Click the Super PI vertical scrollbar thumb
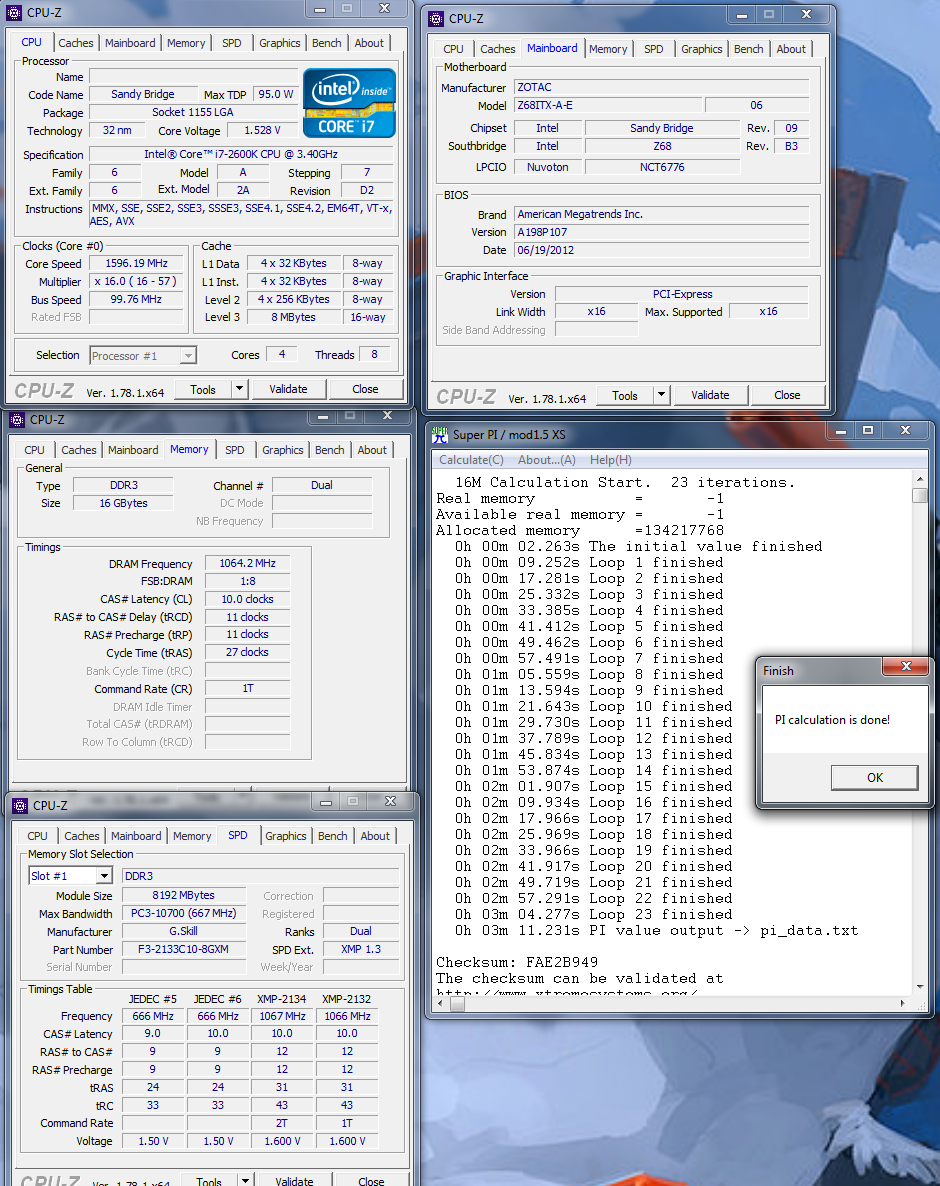 pos(920,495)
